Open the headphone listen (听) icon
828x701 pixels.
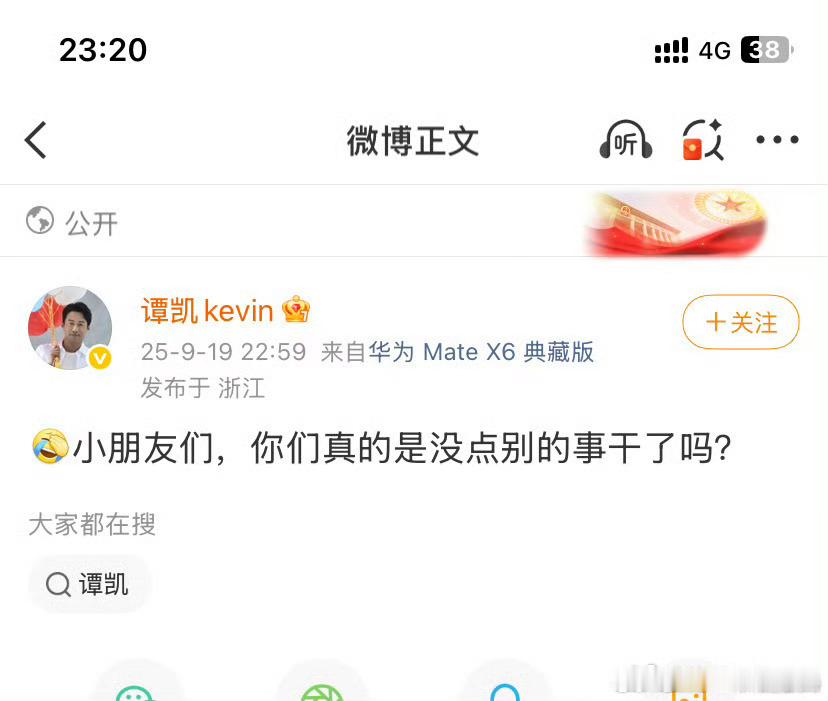coord(626,140)
